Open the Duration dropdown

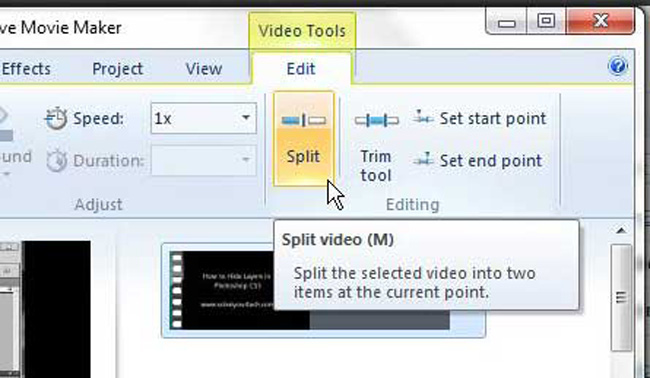[204, 160]
